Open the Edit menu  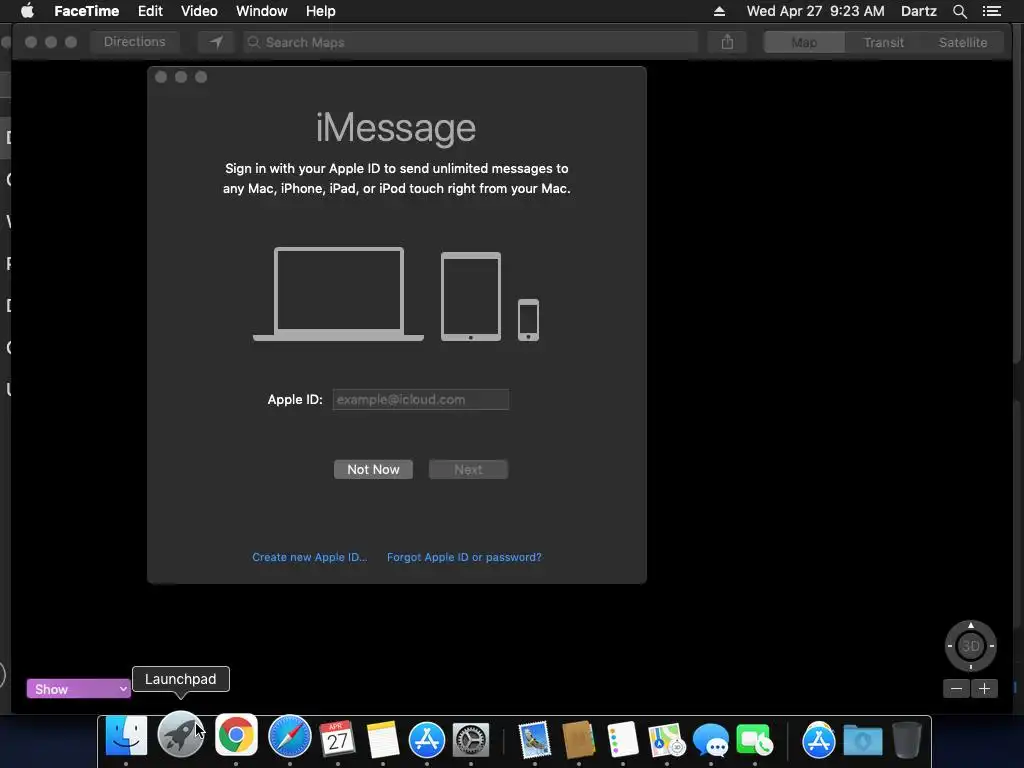pyautogui.click(x=150, y=11)
